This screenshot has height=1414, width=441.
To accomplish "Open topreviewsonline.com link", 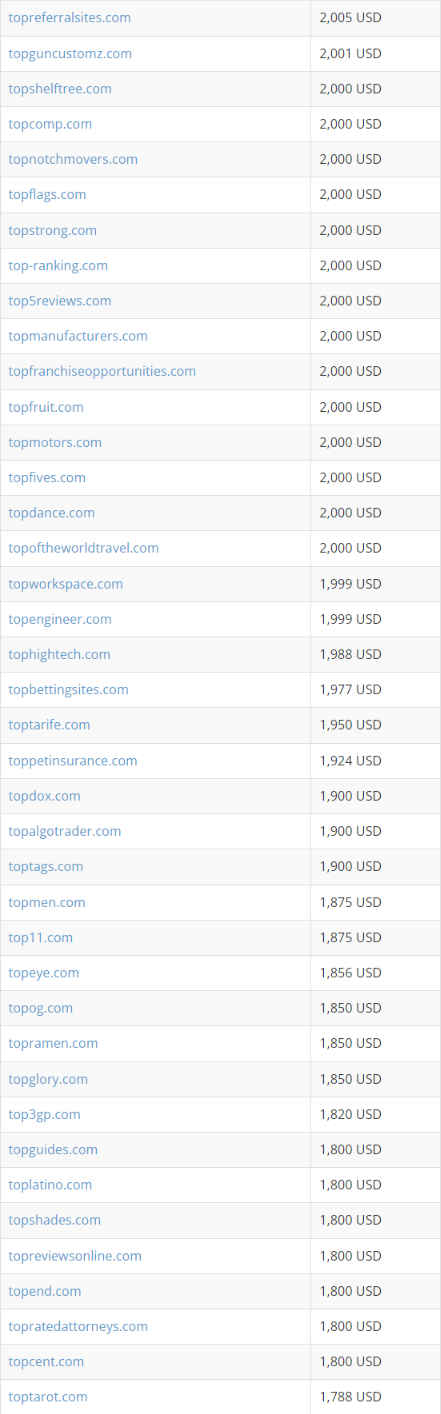I will pyautogui.click(x=75, y=1256).
